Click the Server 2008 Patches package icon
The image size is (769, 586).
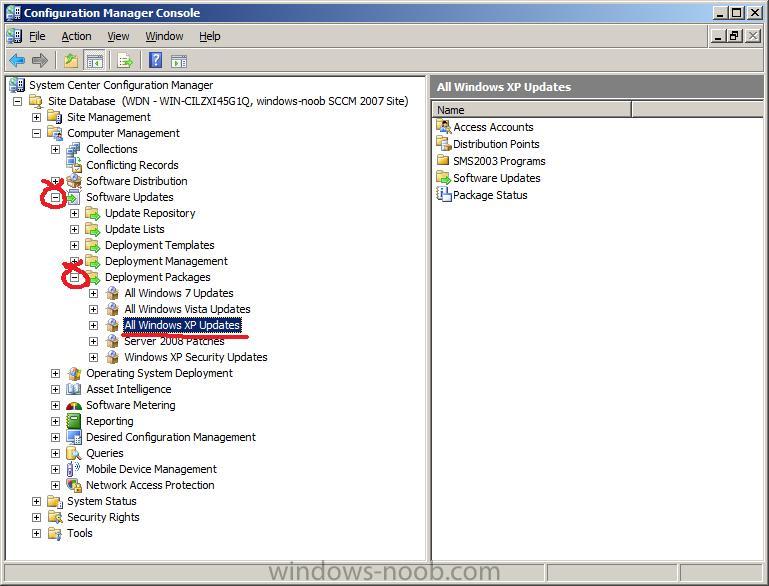(x=112, y=341)
